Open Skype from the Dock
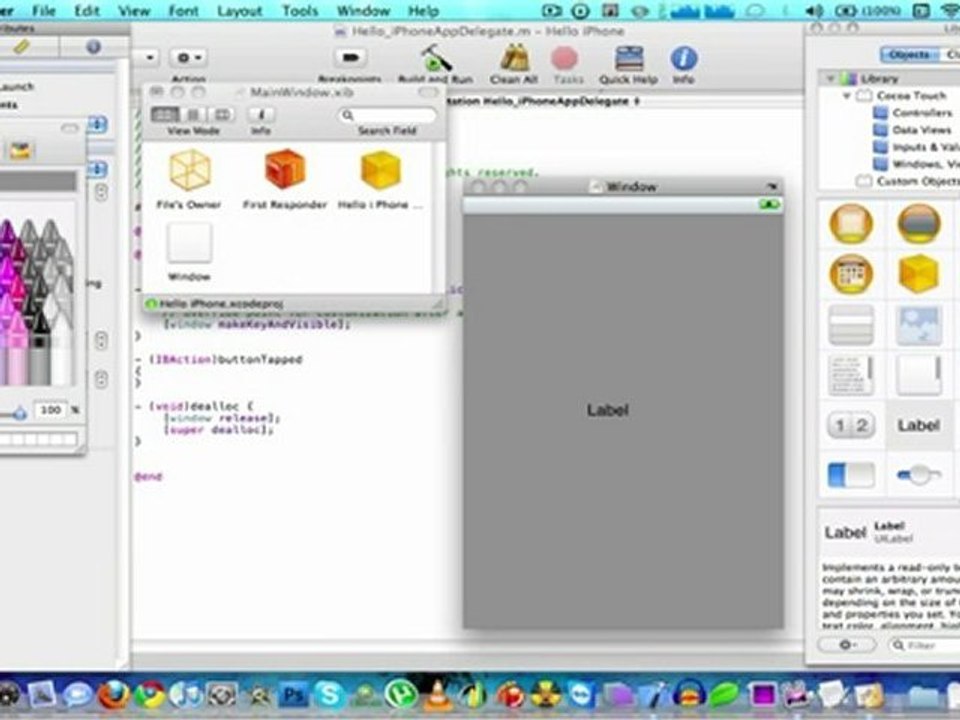960x720 pixels. [329, 694]
